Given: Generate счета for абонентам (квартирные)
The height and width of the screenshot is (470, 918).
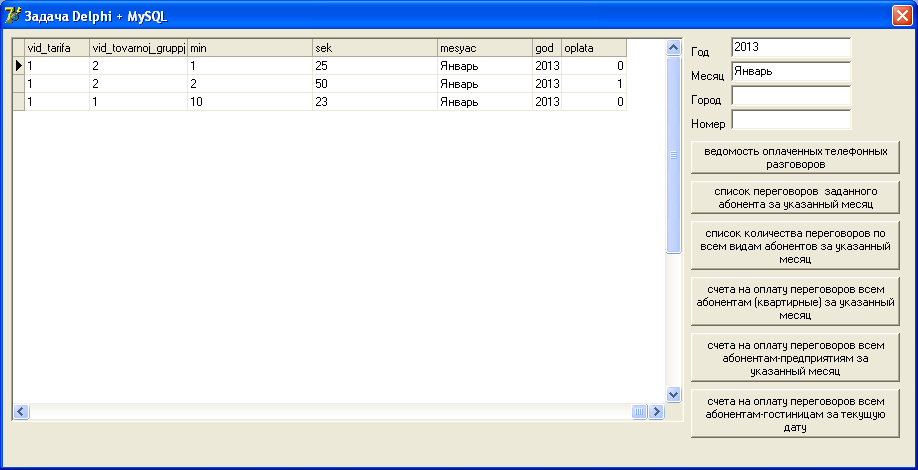Looking at the screenshot, I should tap(795, 301).
